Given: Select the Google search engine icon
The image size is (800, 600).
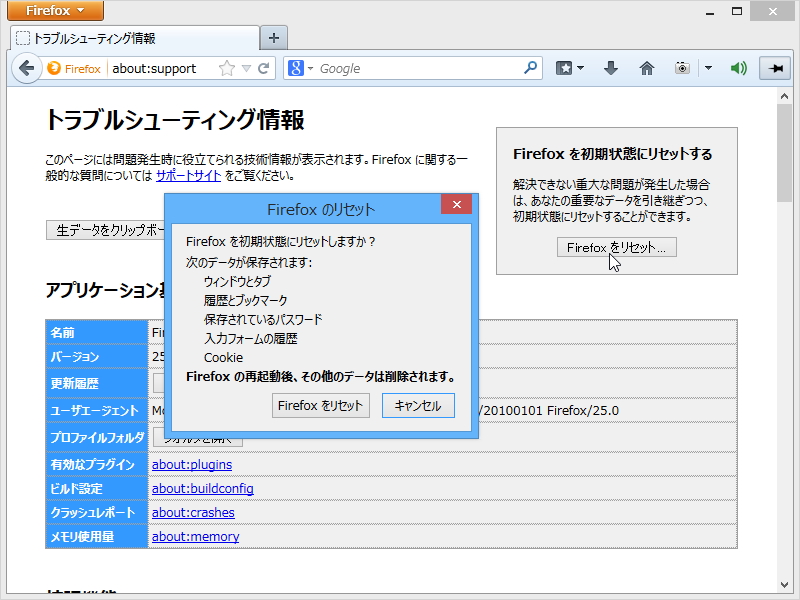Looking at the screenshot, I should point(296,68).
